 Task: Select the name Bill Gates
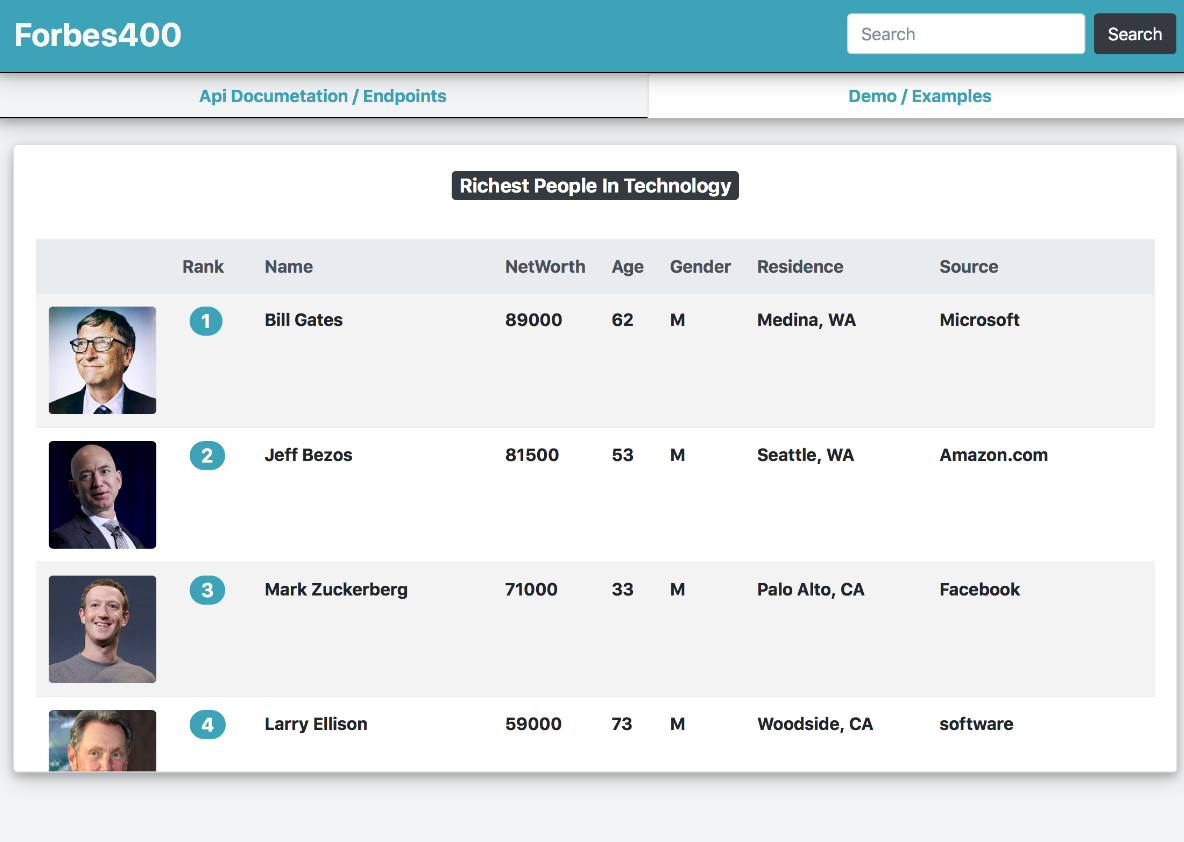[304, 320]
